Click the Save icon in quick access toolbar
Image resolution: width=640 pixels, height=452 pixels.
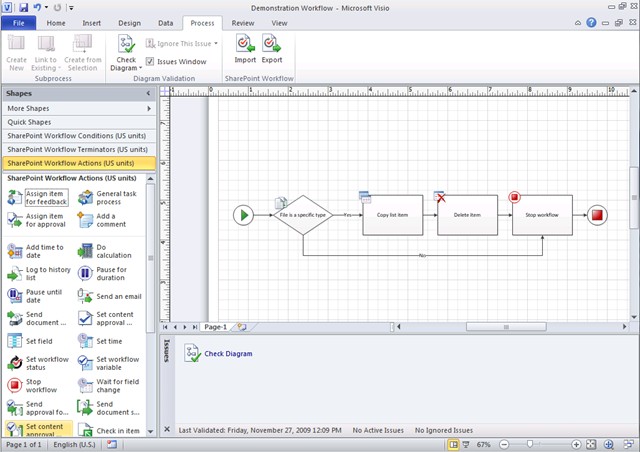(23, 7)
